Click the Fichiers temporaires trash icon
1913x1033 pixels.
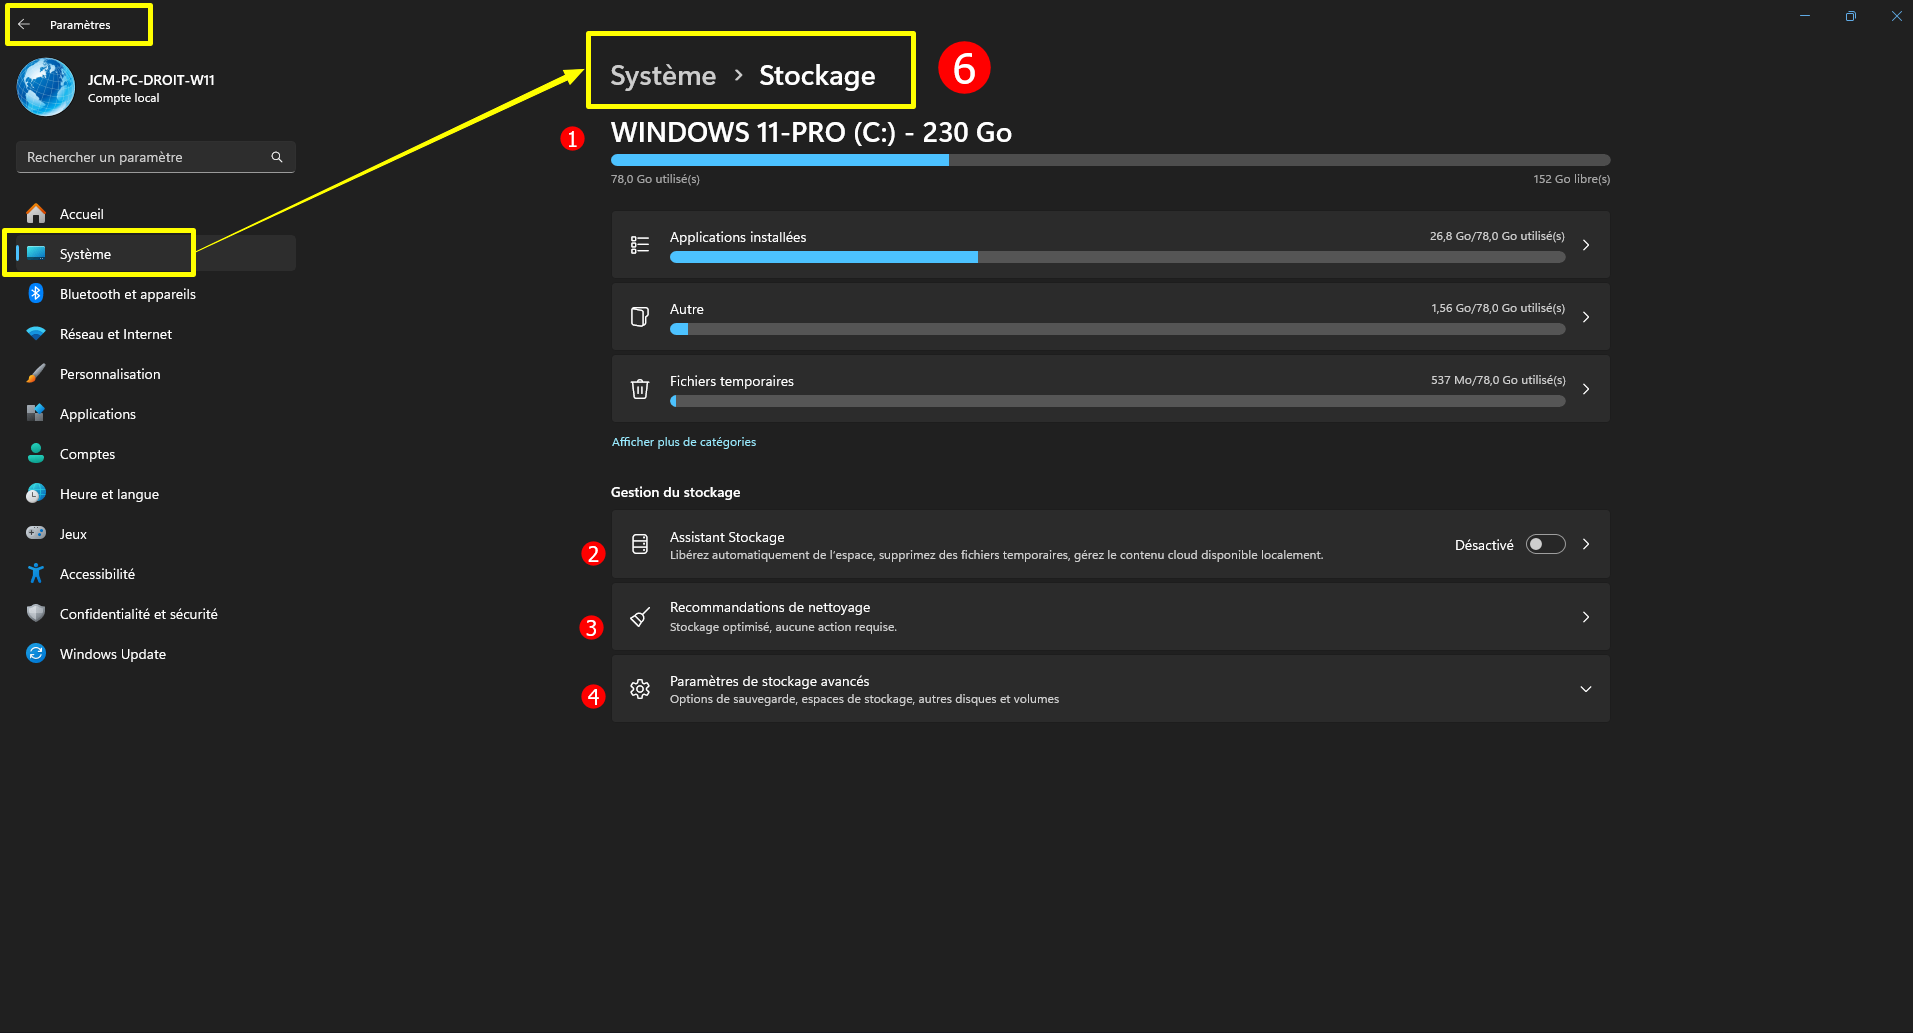640,389
